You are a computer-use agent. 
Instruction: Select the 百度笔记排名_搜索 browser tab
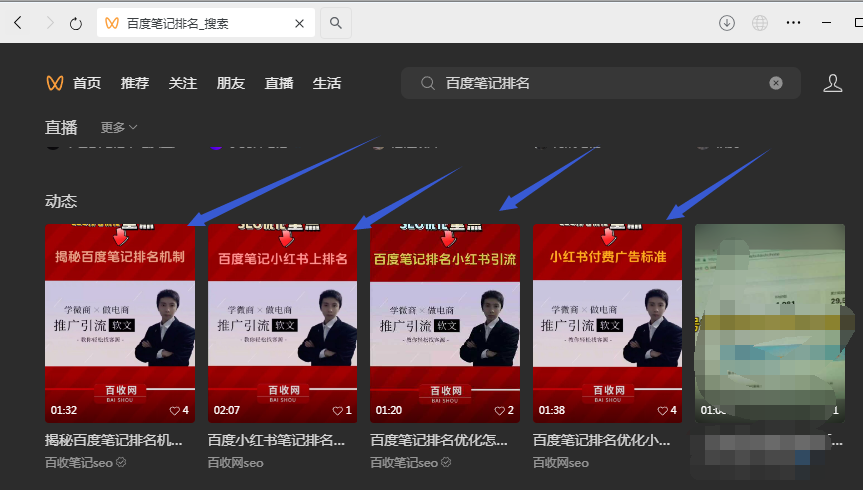click(x=206, y=23)
